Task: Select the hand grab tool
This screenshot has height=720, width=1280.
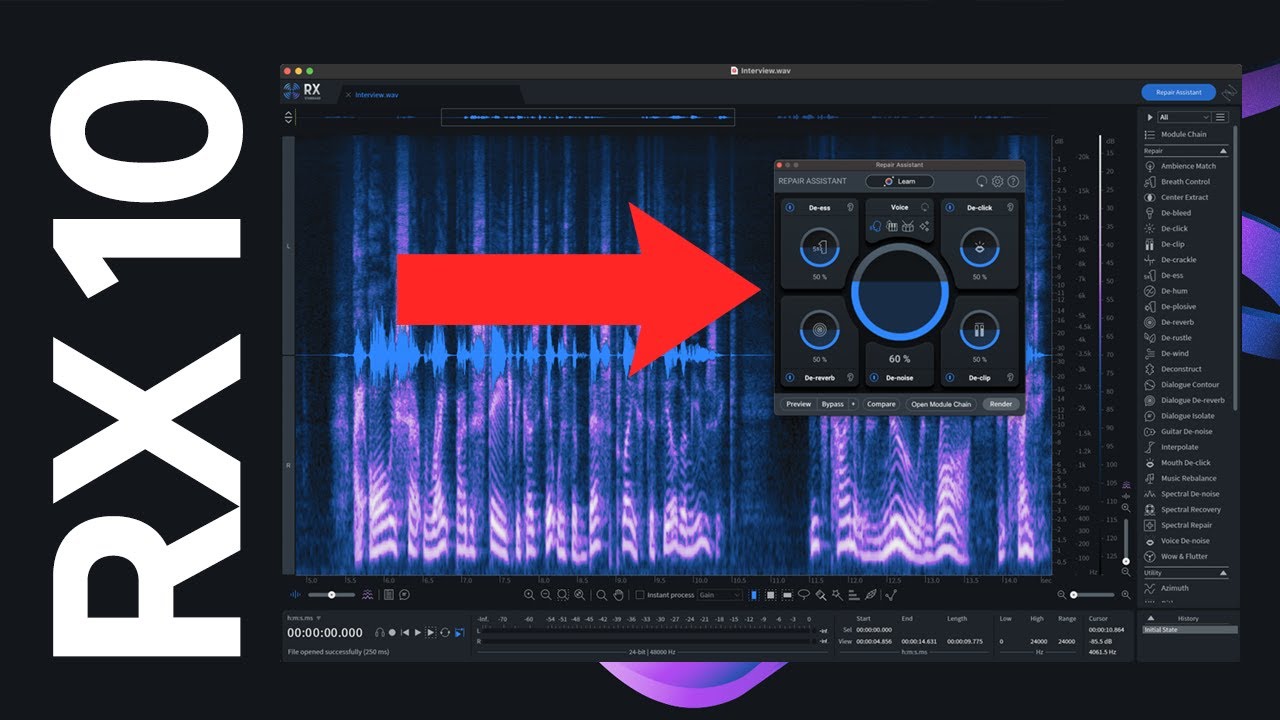Action: tap(619, 595)
